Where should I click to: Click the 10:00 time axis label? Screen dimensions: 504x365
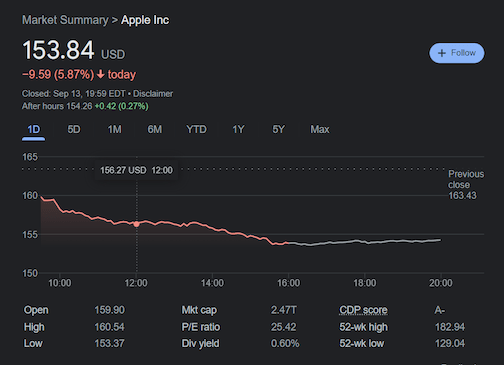(59, 283)
